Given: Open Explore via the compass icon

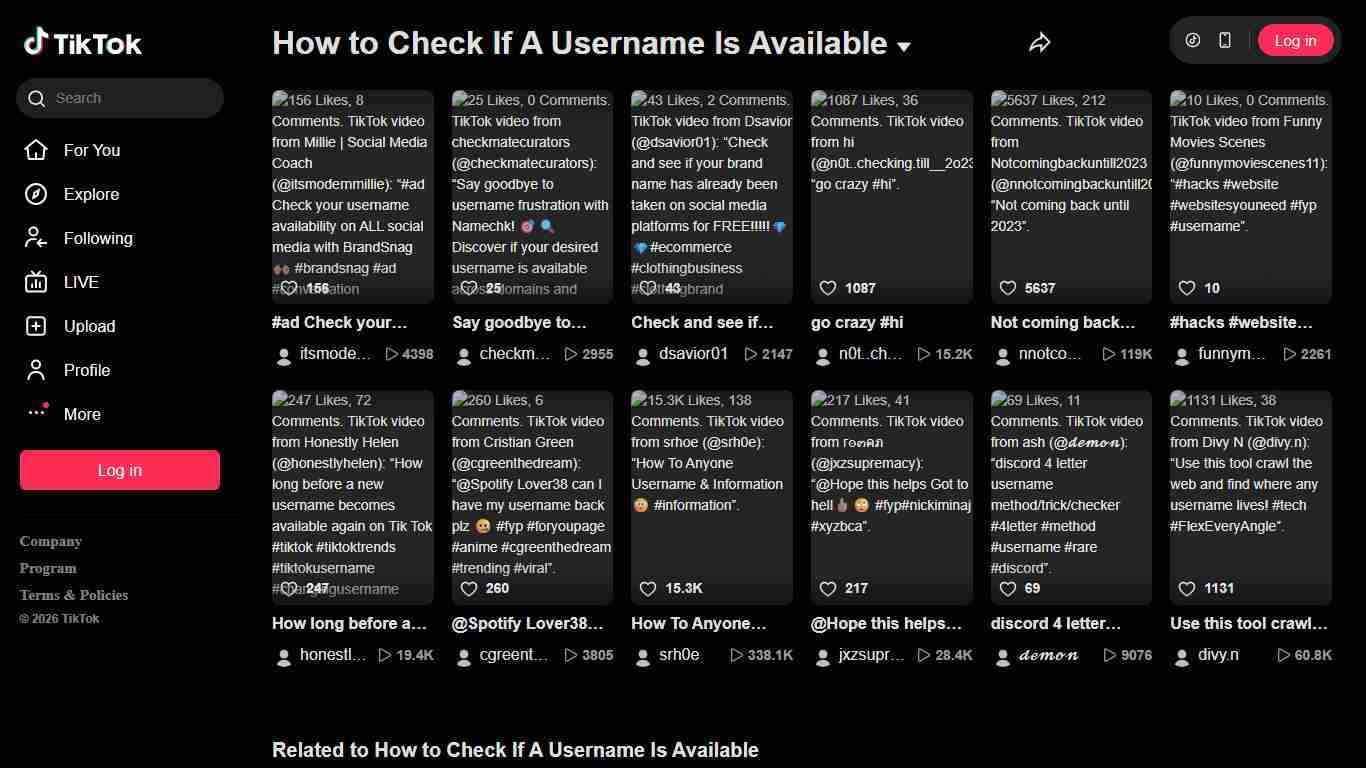Looking at the screenshot, I should tap(35, 193).
